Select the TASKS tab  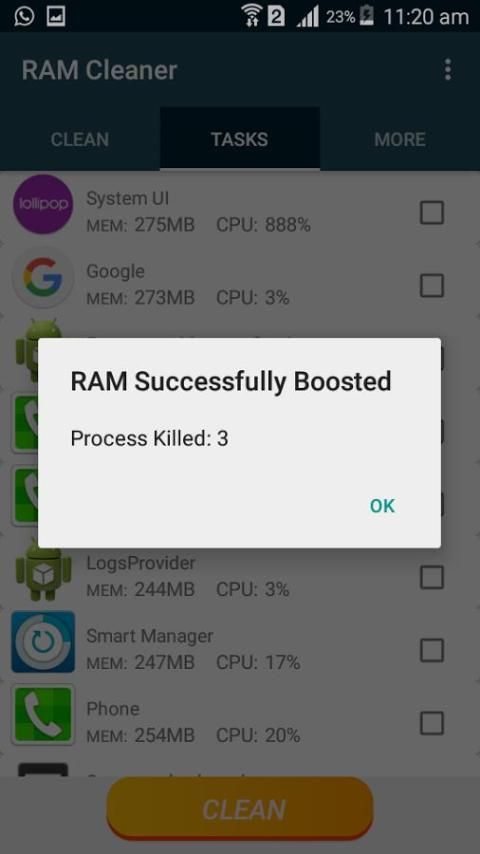(x=240, y=139)
